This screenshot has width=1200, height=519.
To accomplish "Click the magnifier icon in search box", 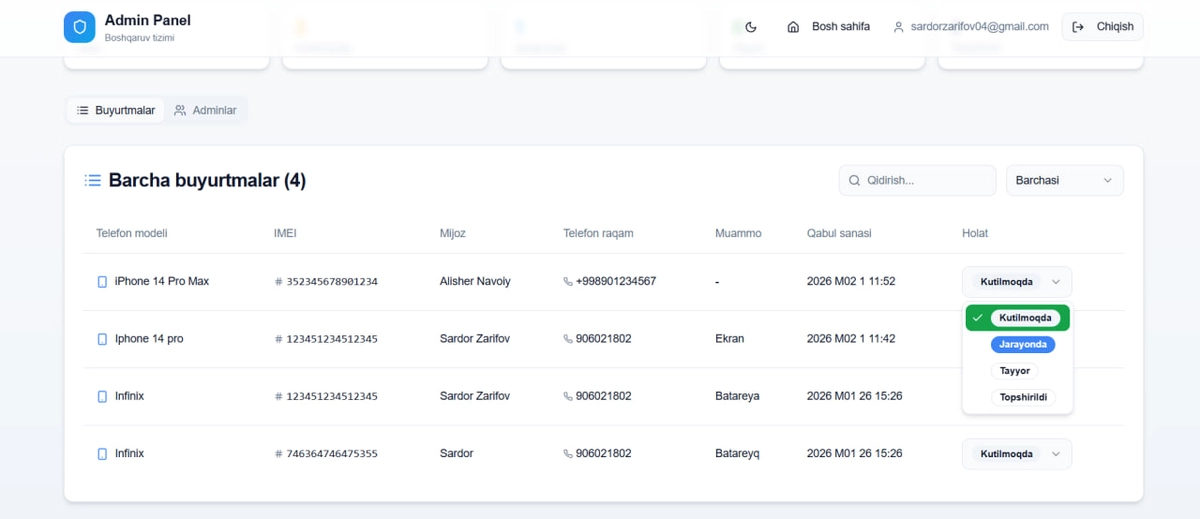I will (854, 181).
